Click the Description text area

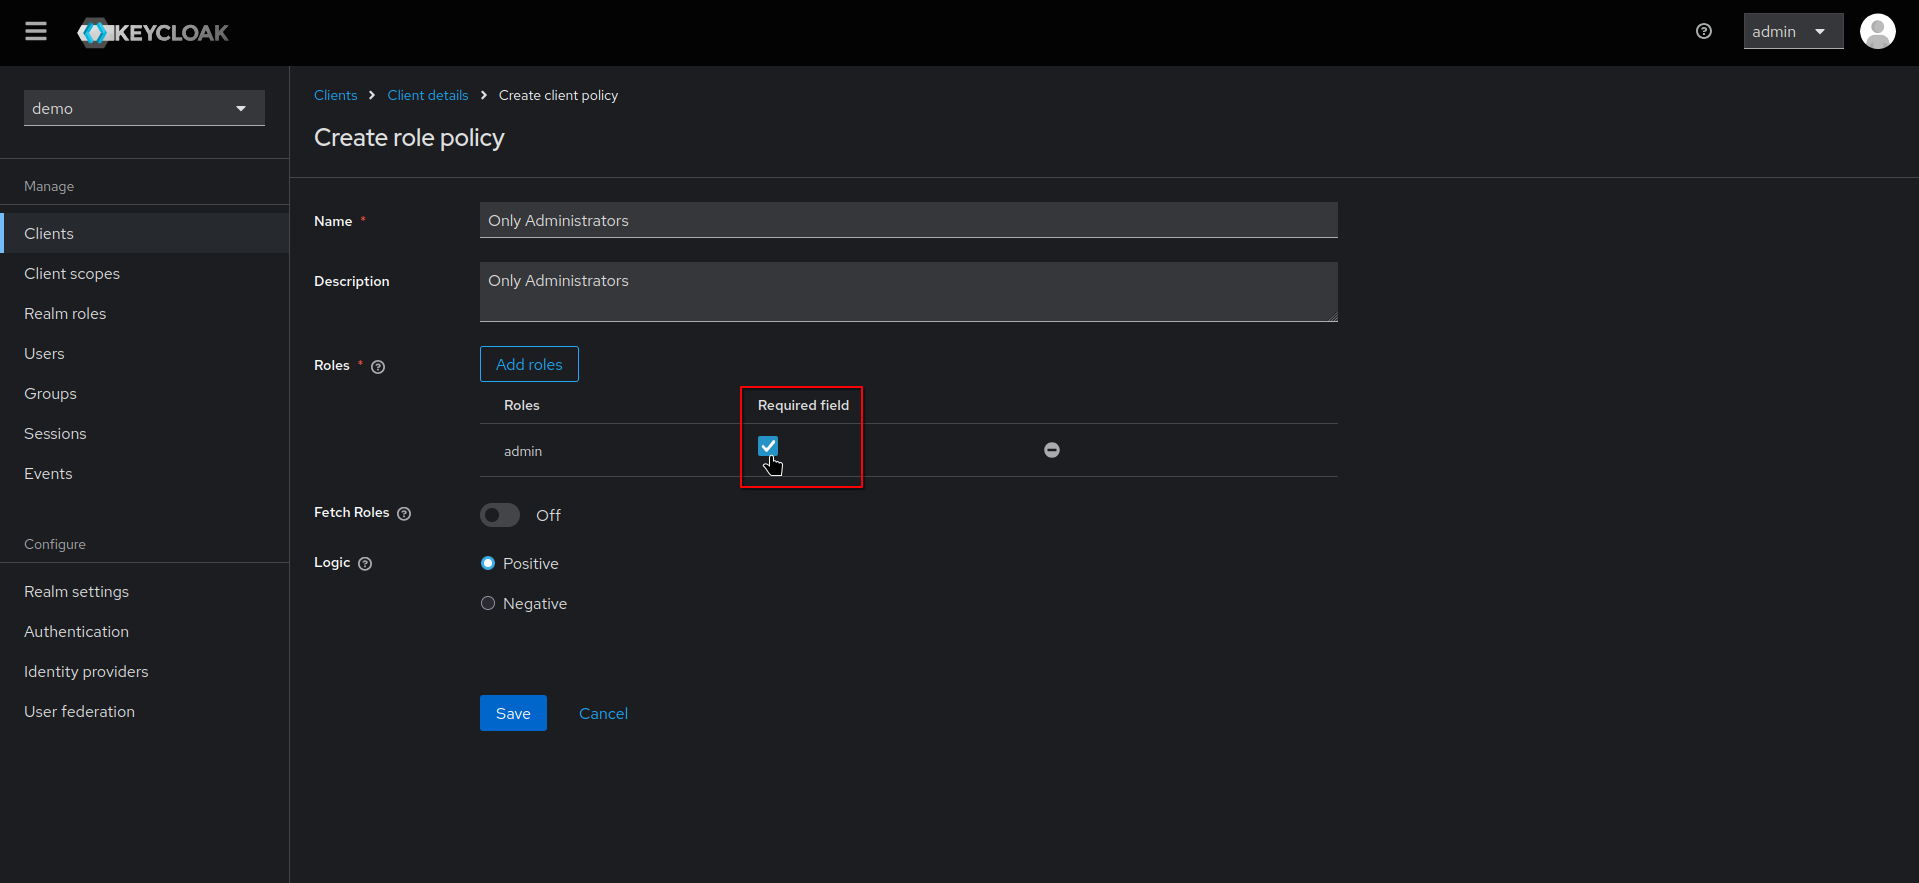tap(908, 292)
